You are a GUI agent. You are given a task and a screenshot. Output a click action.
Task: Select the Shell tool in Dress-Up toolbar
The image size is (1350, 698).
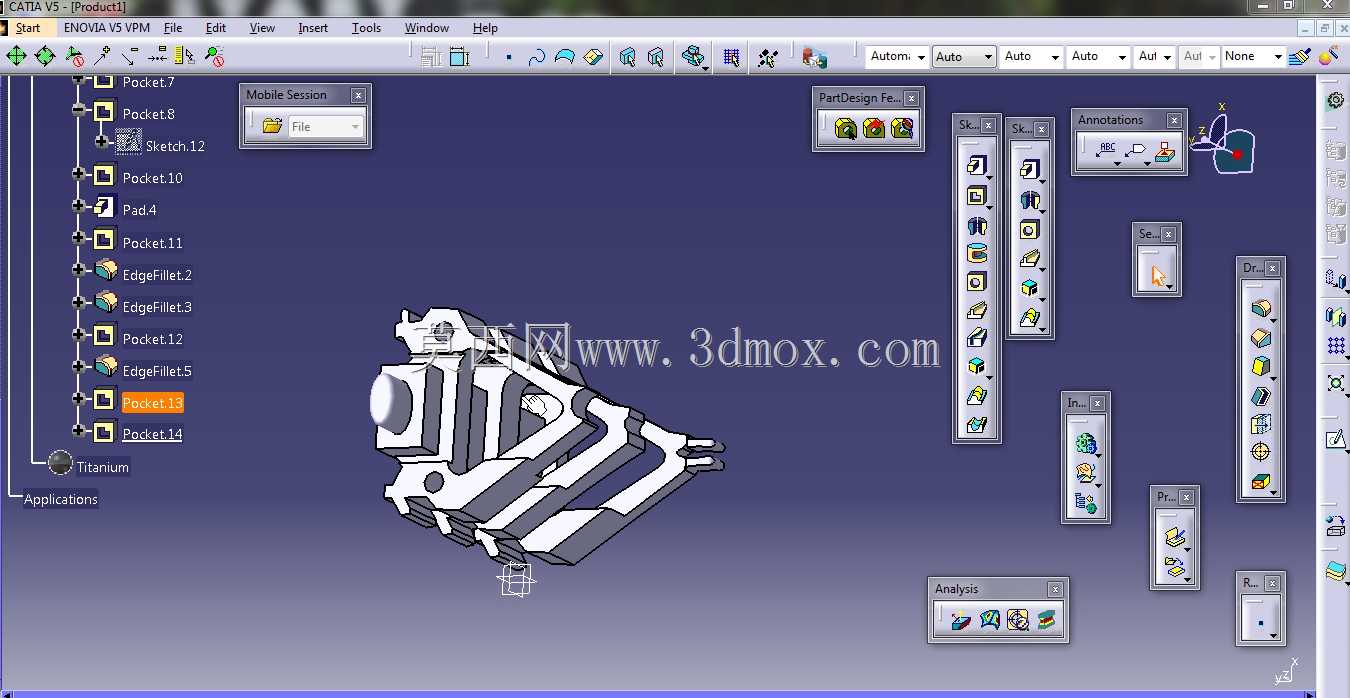pos(1261,396)
